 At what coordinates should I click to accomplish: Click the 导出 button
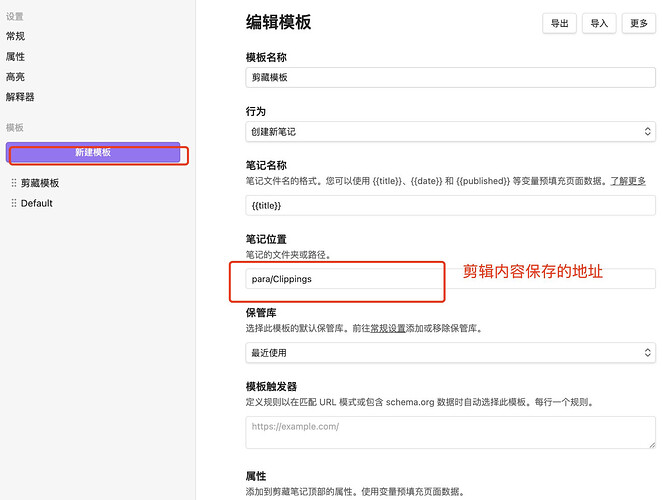click(x=559, y=24)
